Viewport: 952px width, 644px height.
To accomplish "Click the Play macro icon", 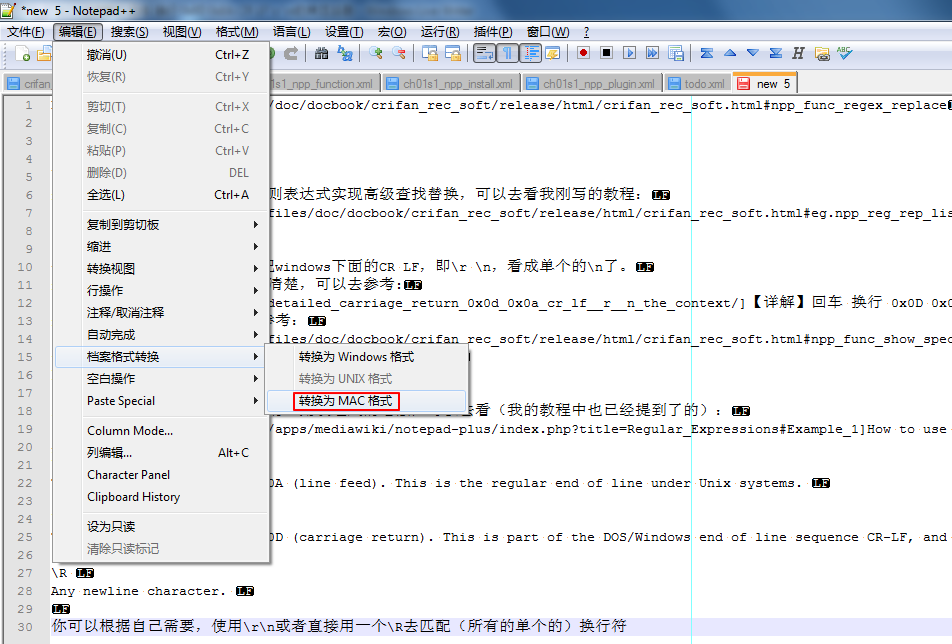I will pyautogui.click(x=630, y=53).
